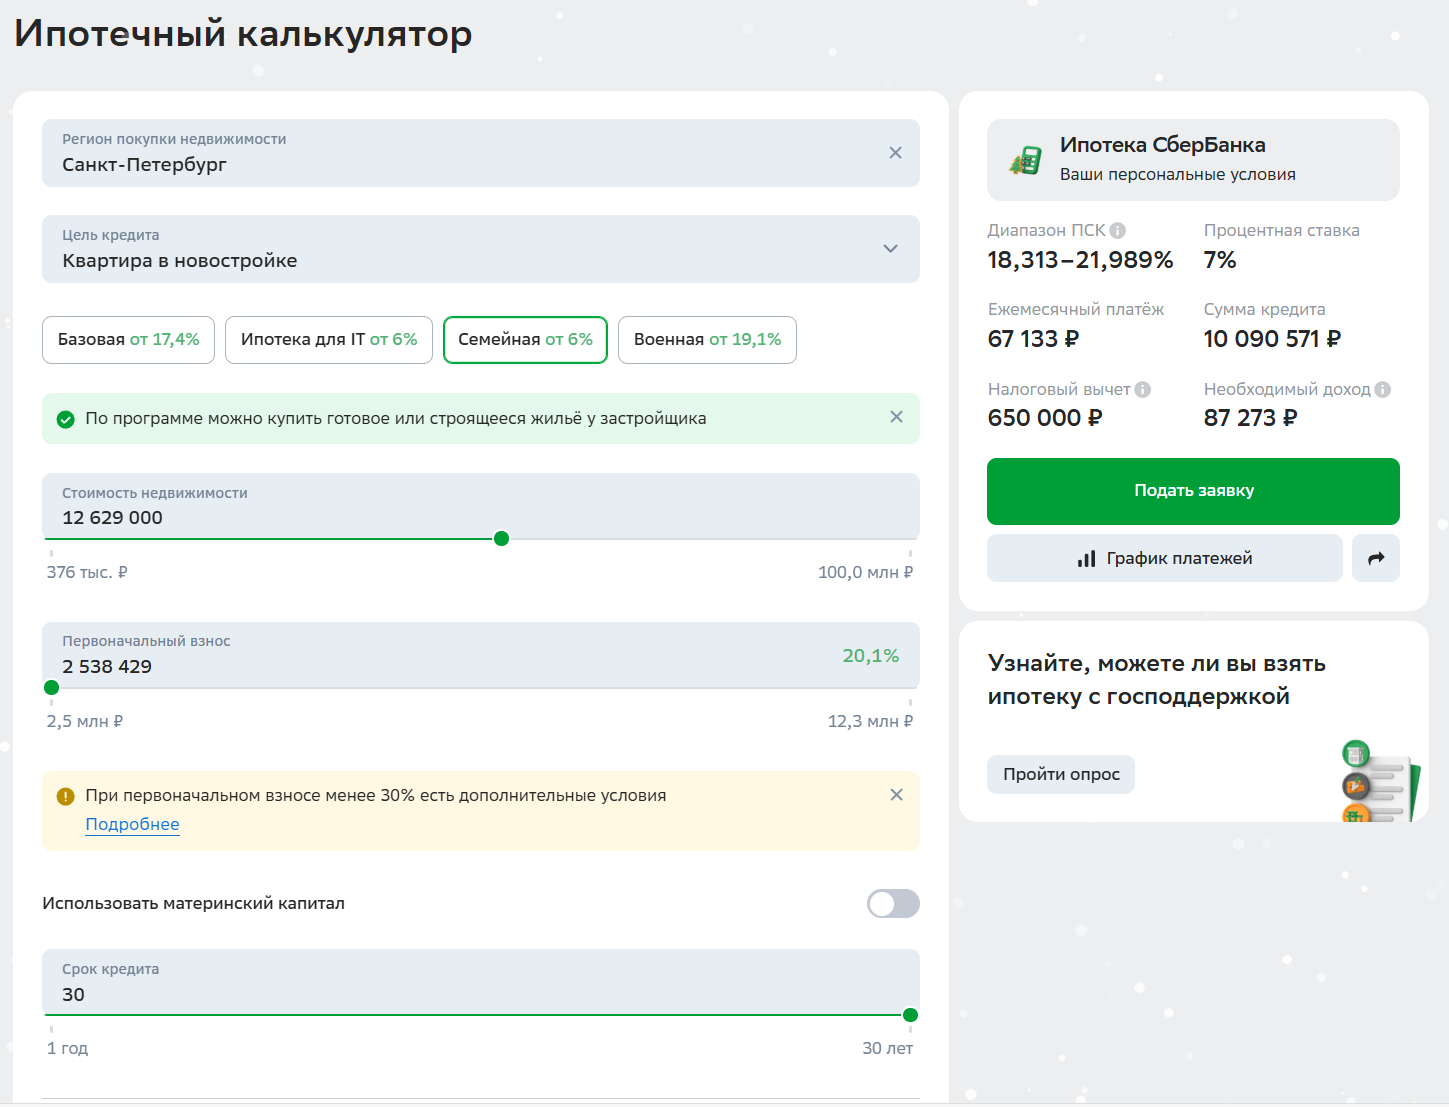1449x1107 pixels.
Task: Click the Первоначальный взнос amount field
Action: point(400,666)
